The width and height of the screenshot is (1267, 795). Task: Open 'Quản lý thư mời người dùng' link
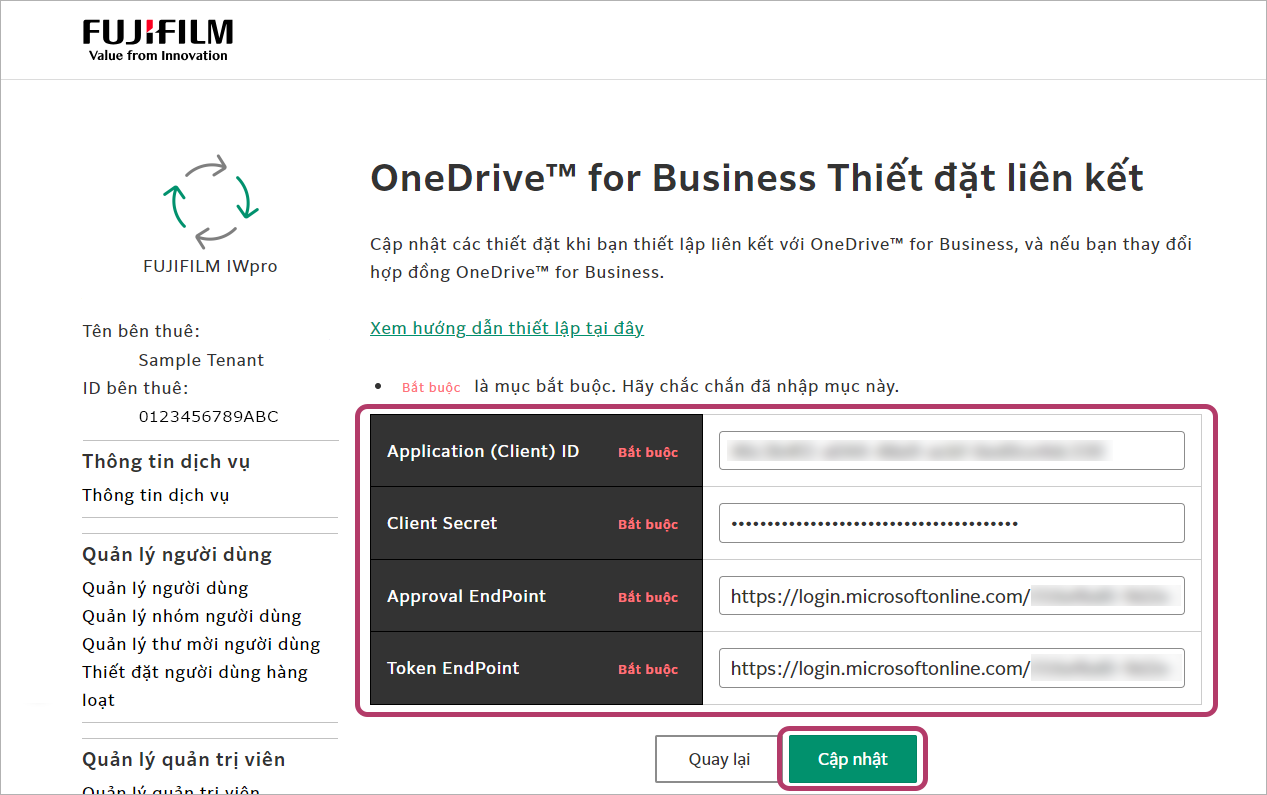pos(201,644)
